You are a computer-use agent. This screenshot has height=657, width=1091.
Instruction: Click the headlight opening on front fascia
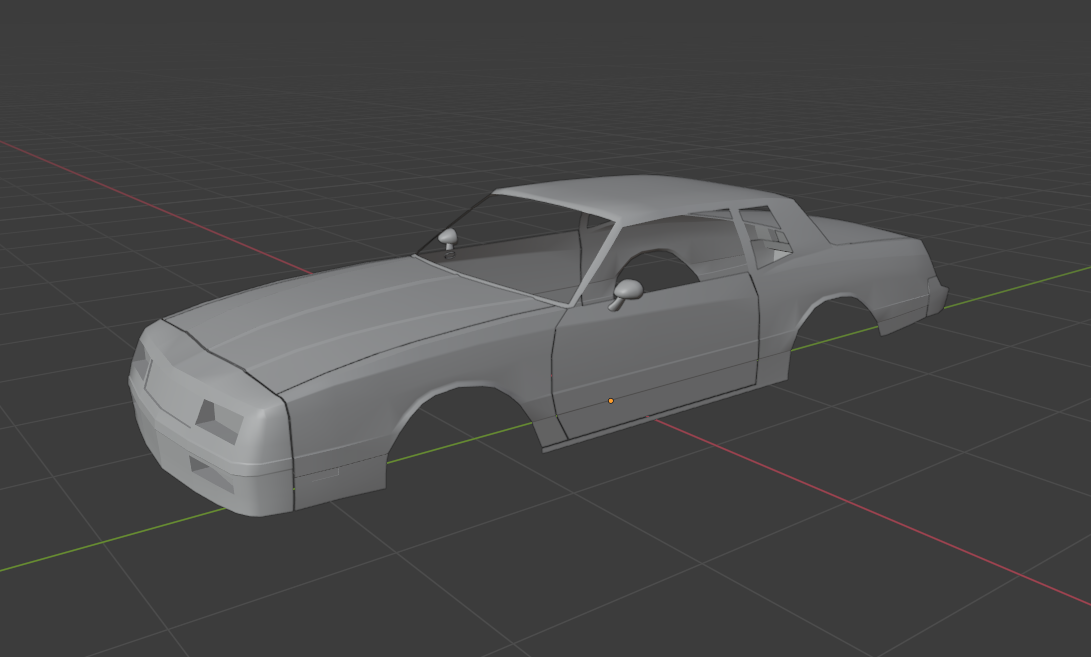coord(218,422)
